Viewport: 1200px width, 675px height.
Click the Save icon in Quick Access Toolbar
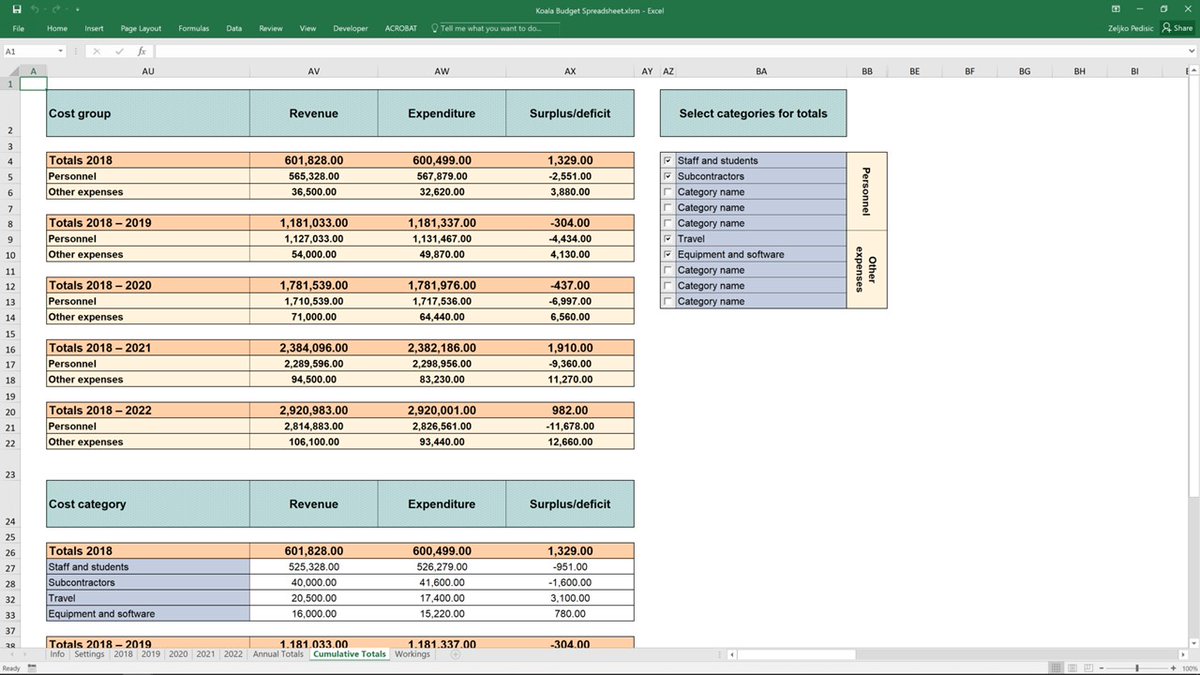(x=17, y=8)
